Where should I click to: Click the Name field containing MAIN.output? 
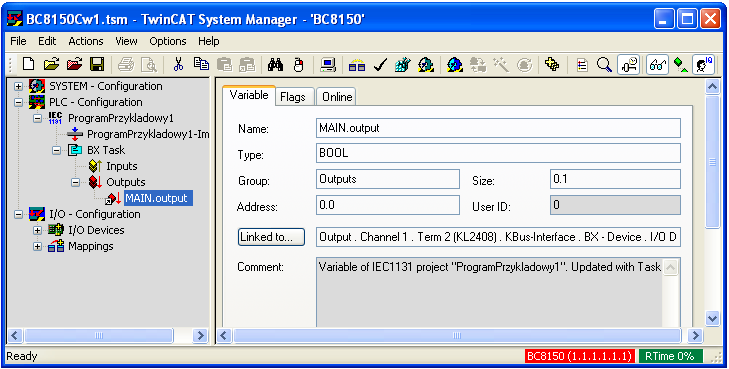pyautogui.click(x=498, y=128)
